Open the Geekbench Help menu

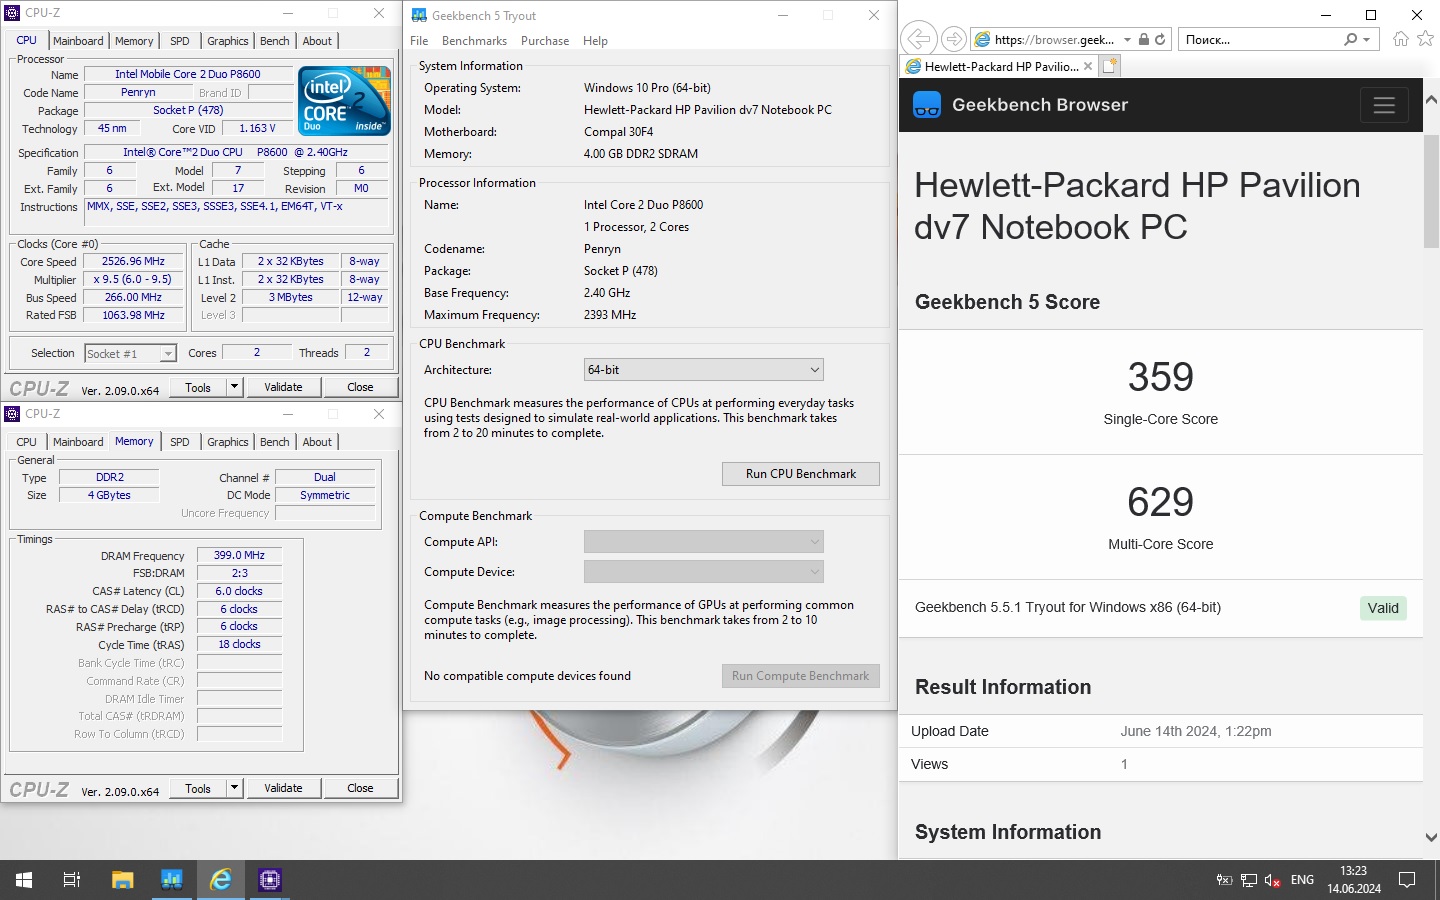pyautogui.click(x=595, y=41)
